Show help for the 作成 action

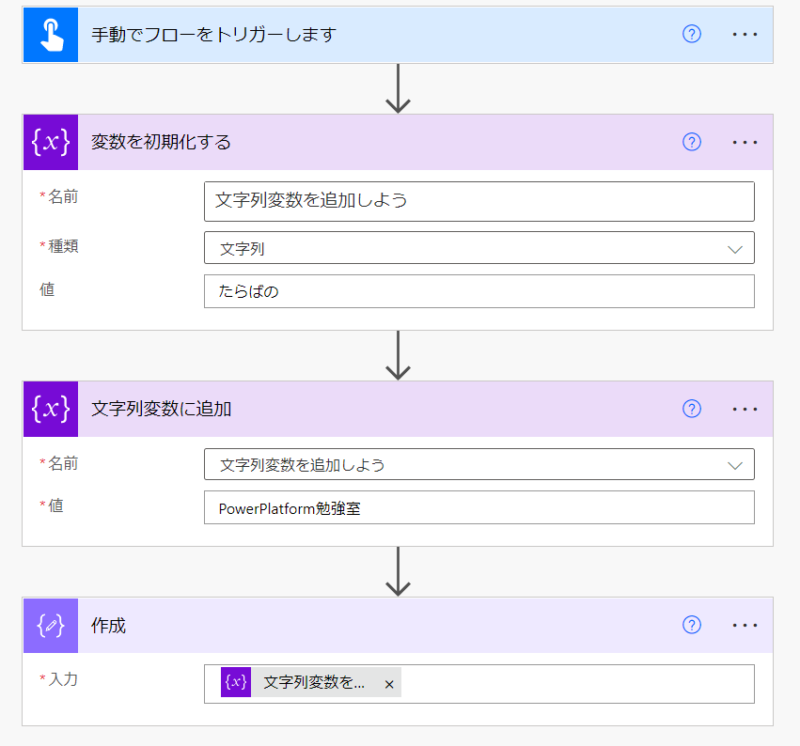pyautogui.click(x=692, y=625)
